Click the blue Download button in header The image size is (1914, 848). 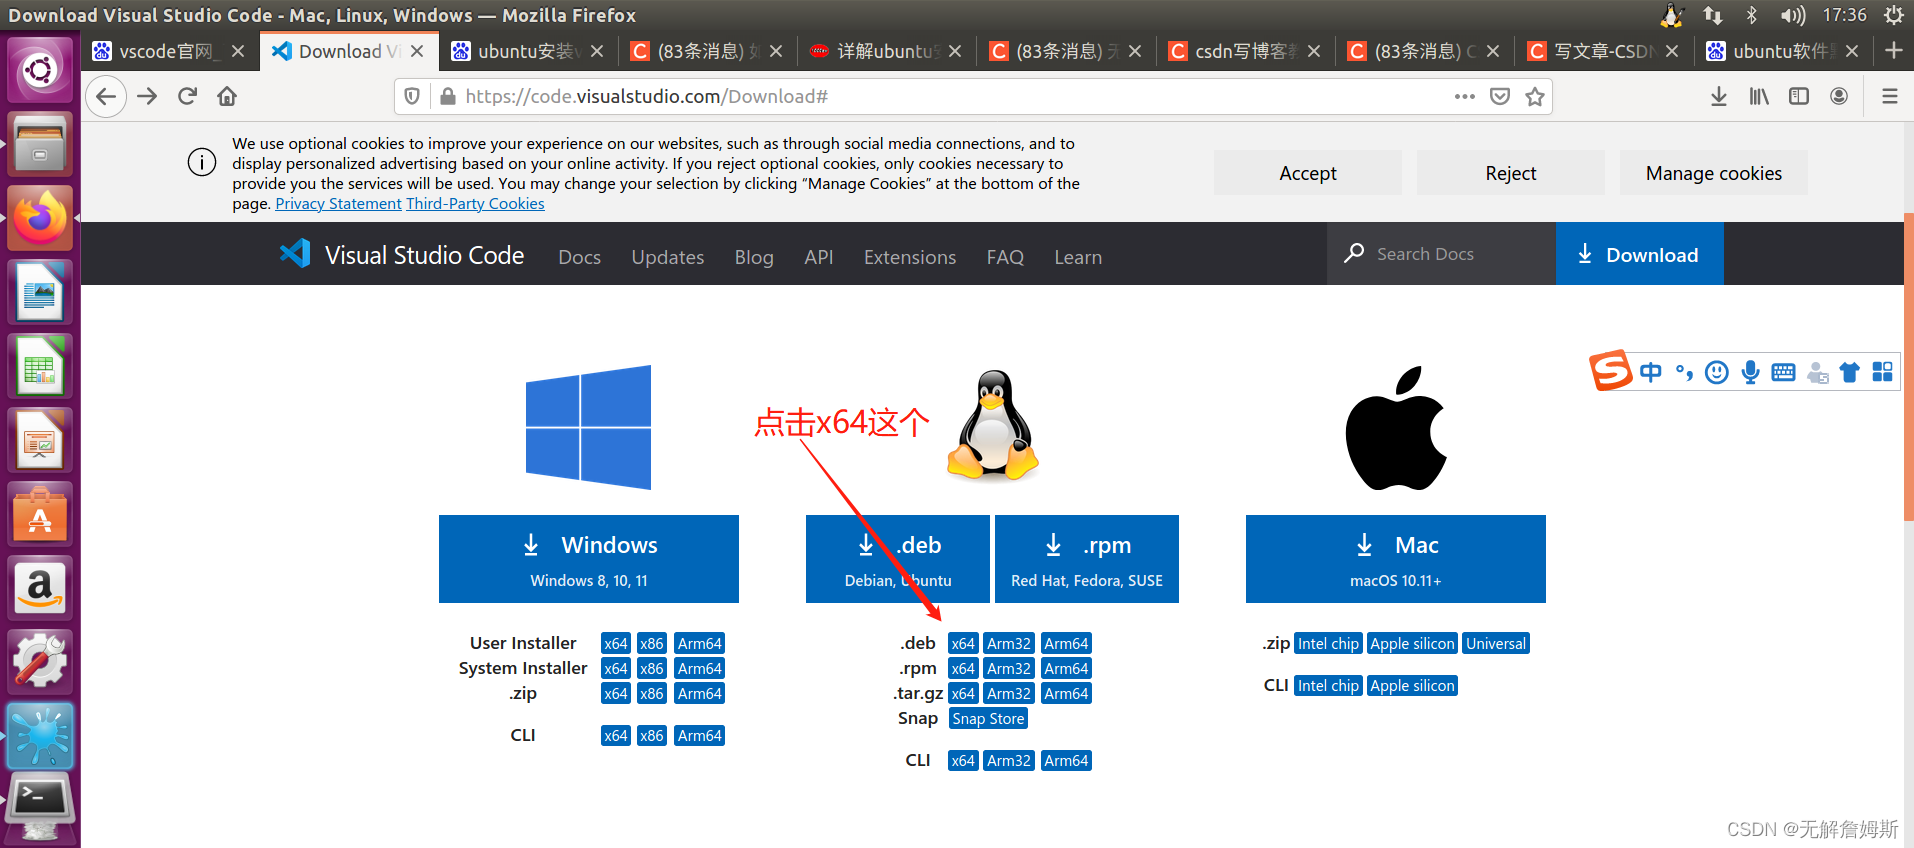tap(1639, 254)
